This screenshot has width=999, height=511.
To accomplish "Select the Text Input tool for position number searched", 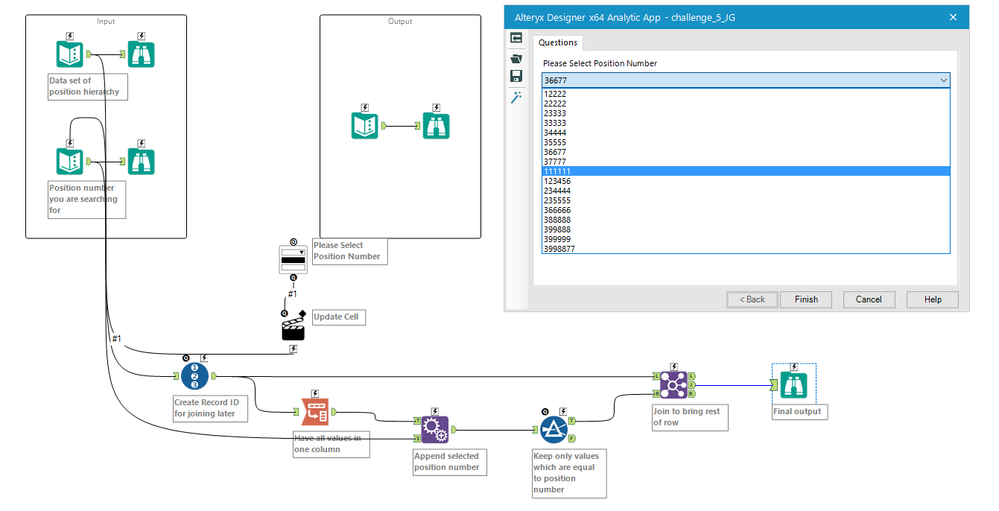I will (69, 161).
